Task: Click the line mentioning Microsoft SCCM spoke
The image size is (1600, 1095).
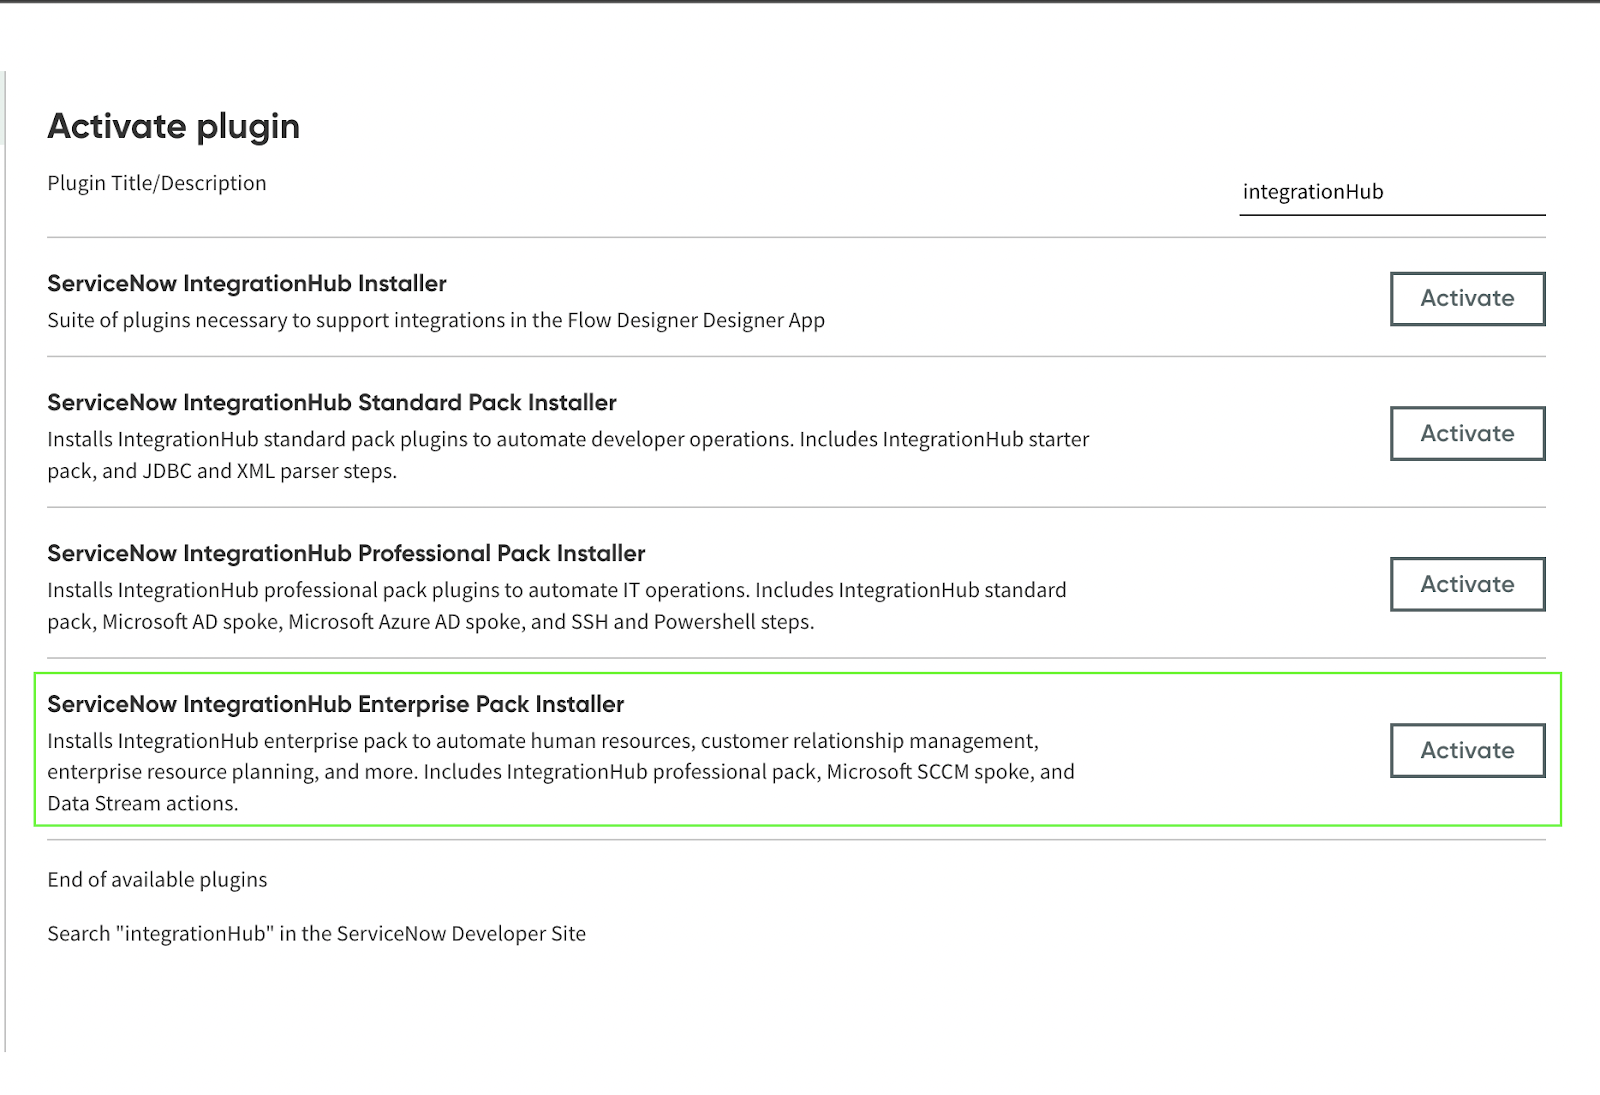Action: pyautogui.click(x=561, y=772)
